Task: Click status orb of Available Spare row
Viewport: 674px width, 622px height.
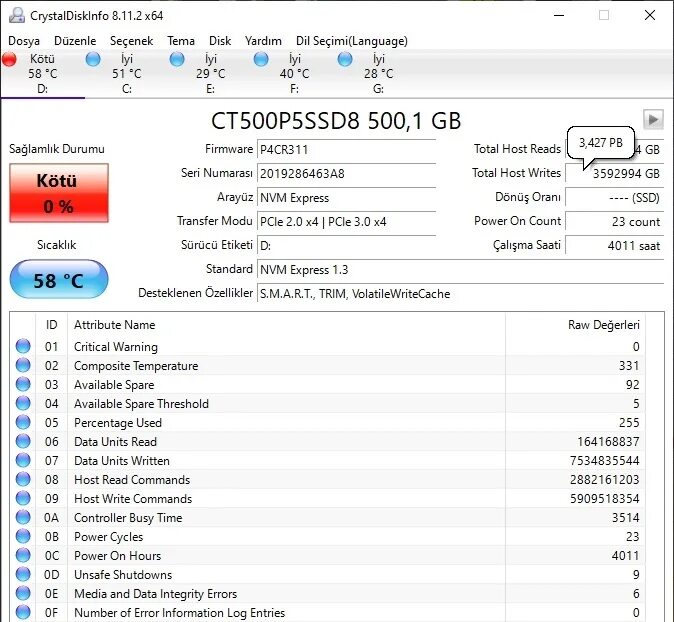Action: [23, 384]
